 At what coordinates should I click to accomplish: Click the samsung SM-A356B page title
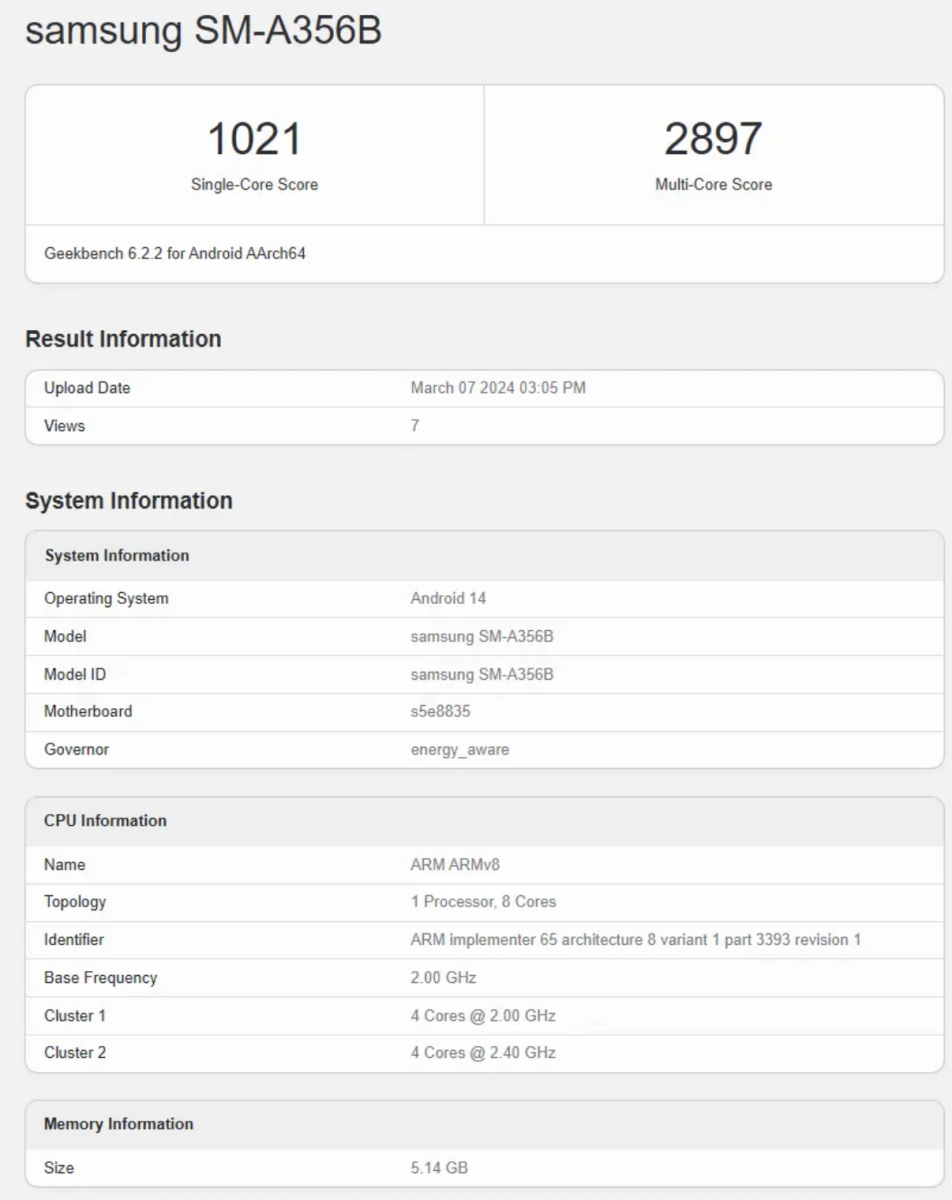pos(203,32)
